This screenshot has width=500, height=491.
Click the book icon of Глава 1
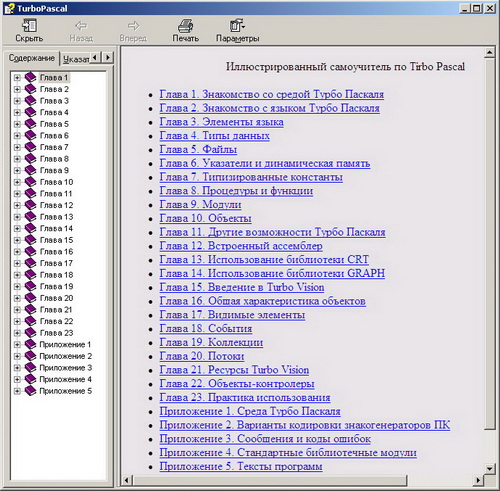tap(30, 78)
